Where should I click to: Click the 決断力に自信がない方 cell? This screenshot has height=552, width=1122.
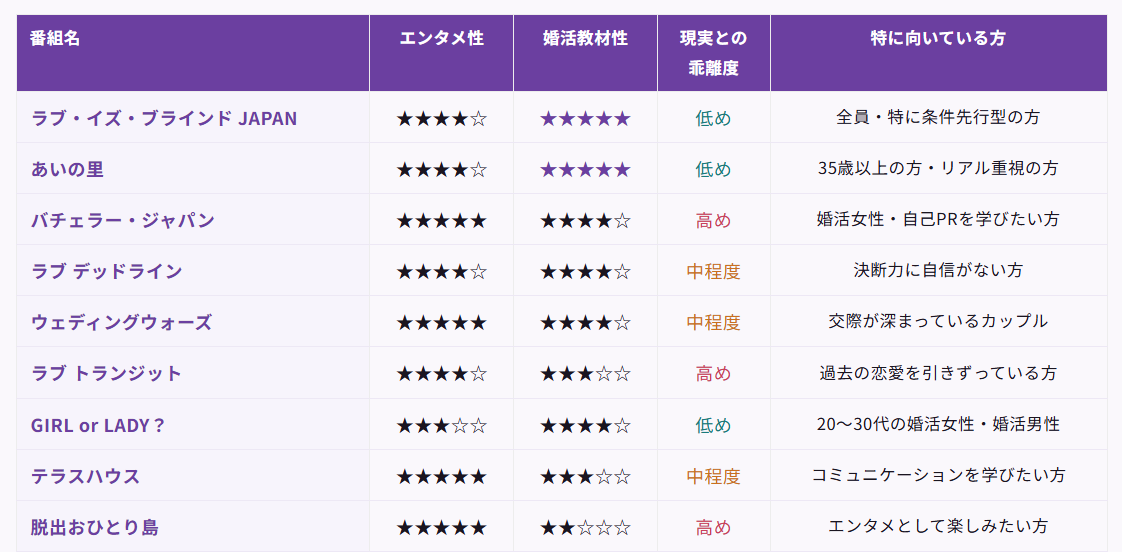click(x=938, y=271)
